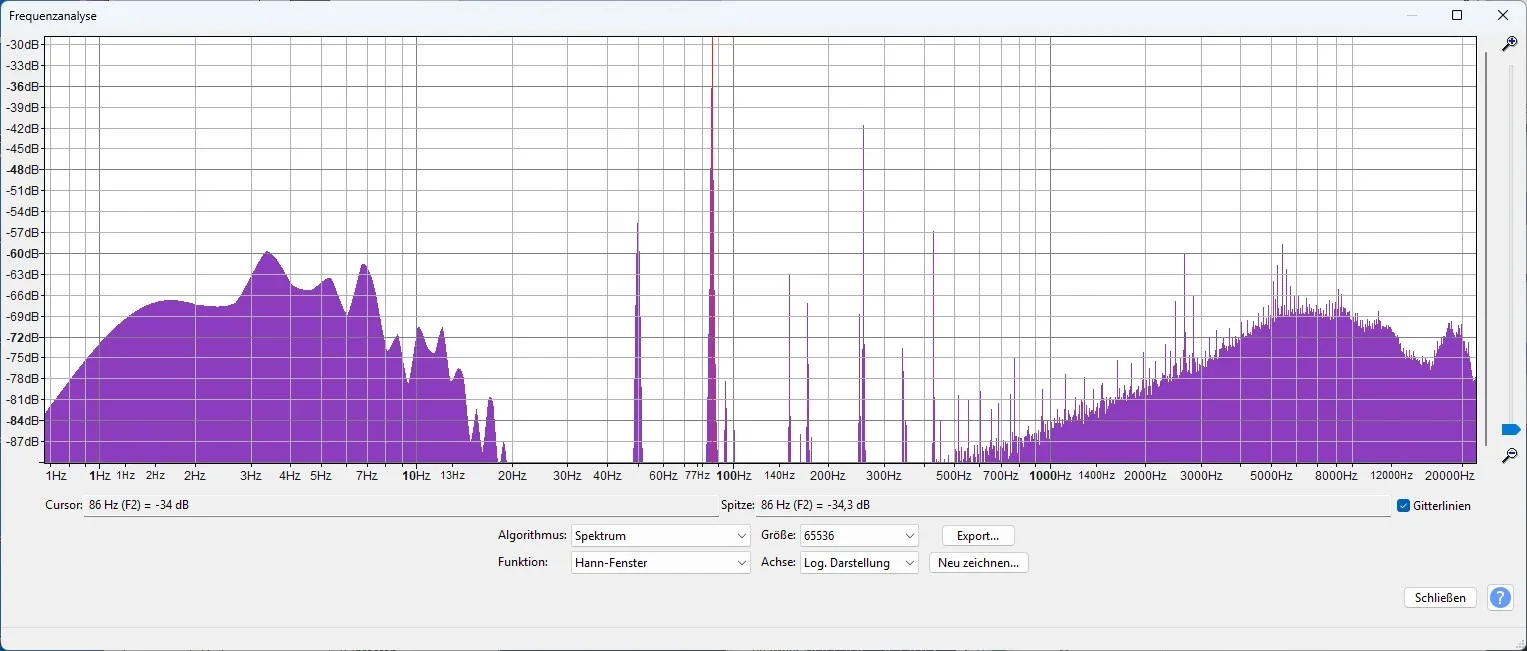Click the Achse: label

tap(778, 562)
